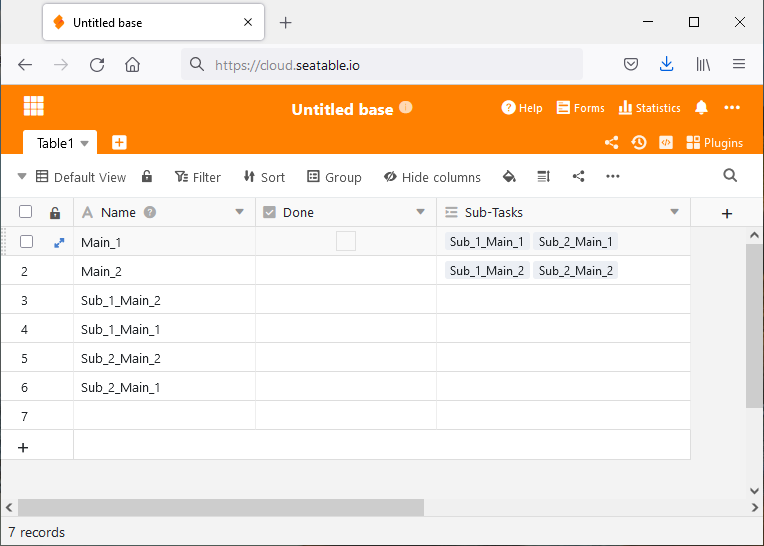
Task: Click the add new table plus icon
Action: (119, 143)
